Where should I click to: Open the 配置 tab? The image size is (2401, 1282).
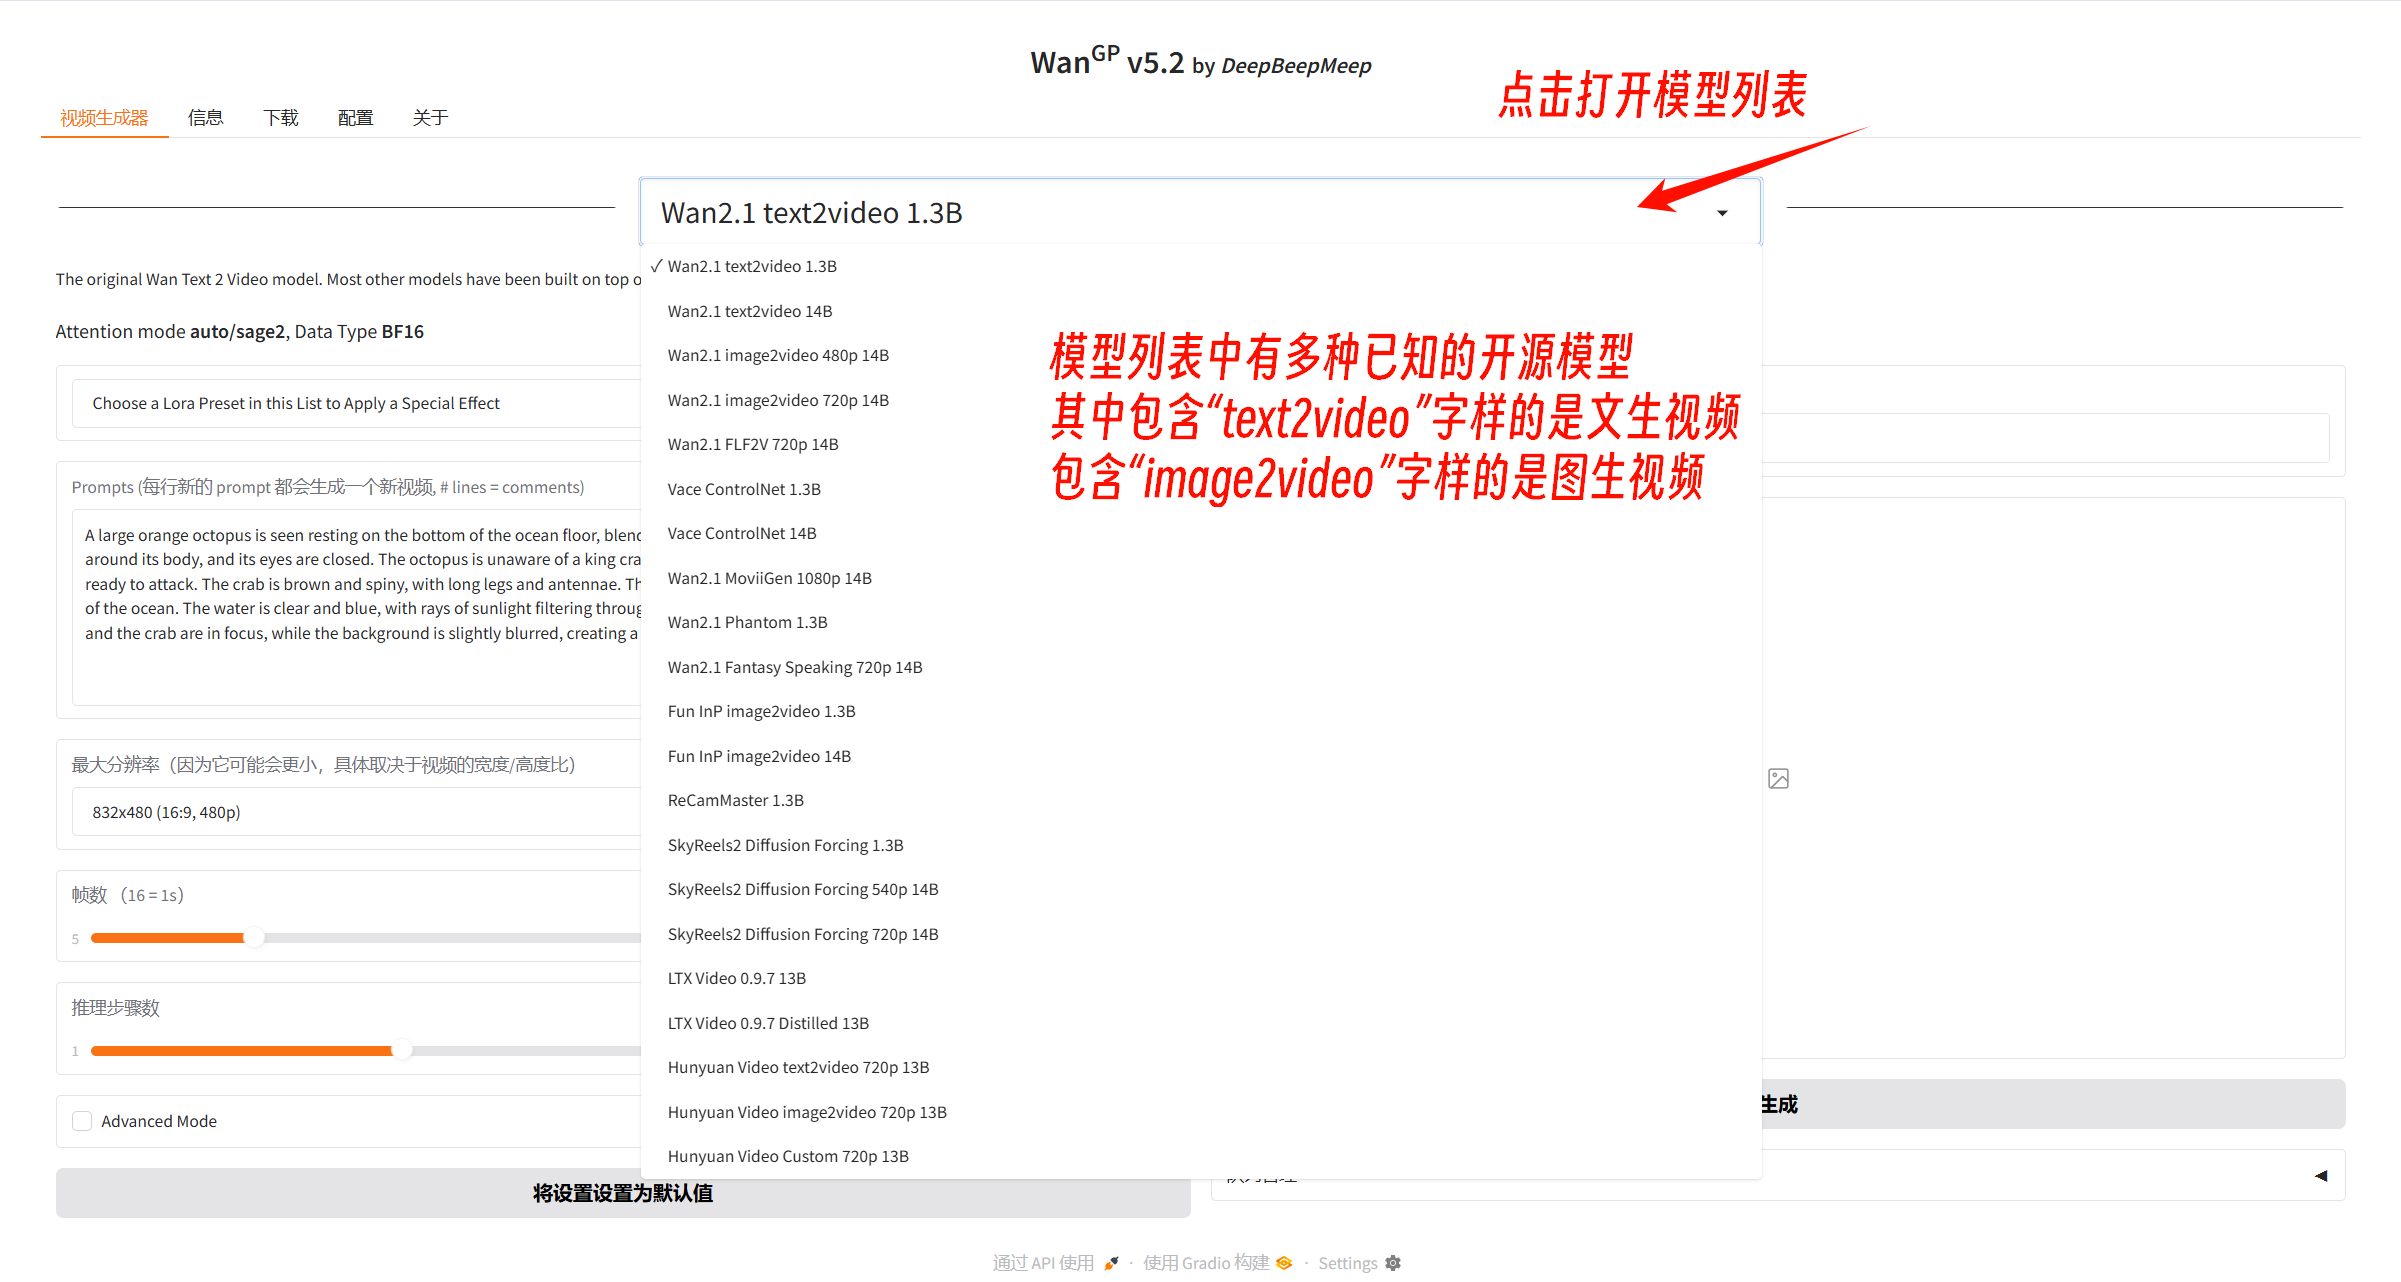[356, 118]
